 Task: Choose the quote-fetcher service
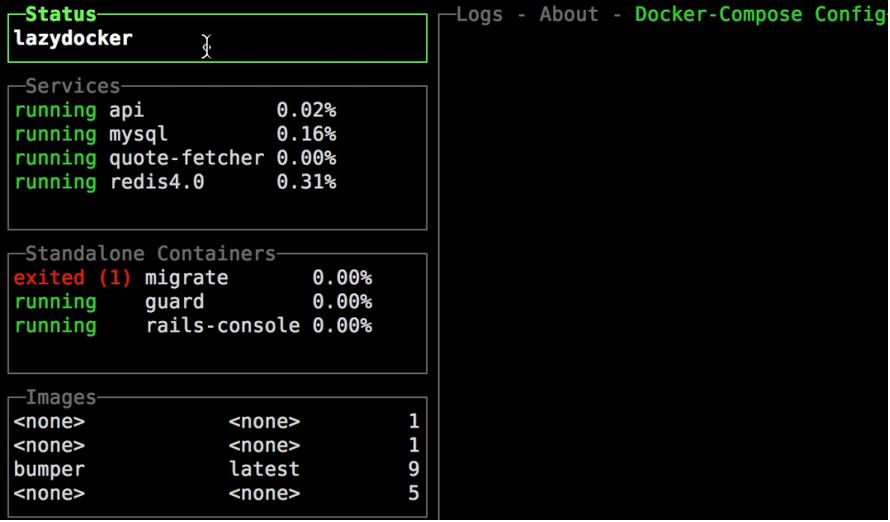186,158
